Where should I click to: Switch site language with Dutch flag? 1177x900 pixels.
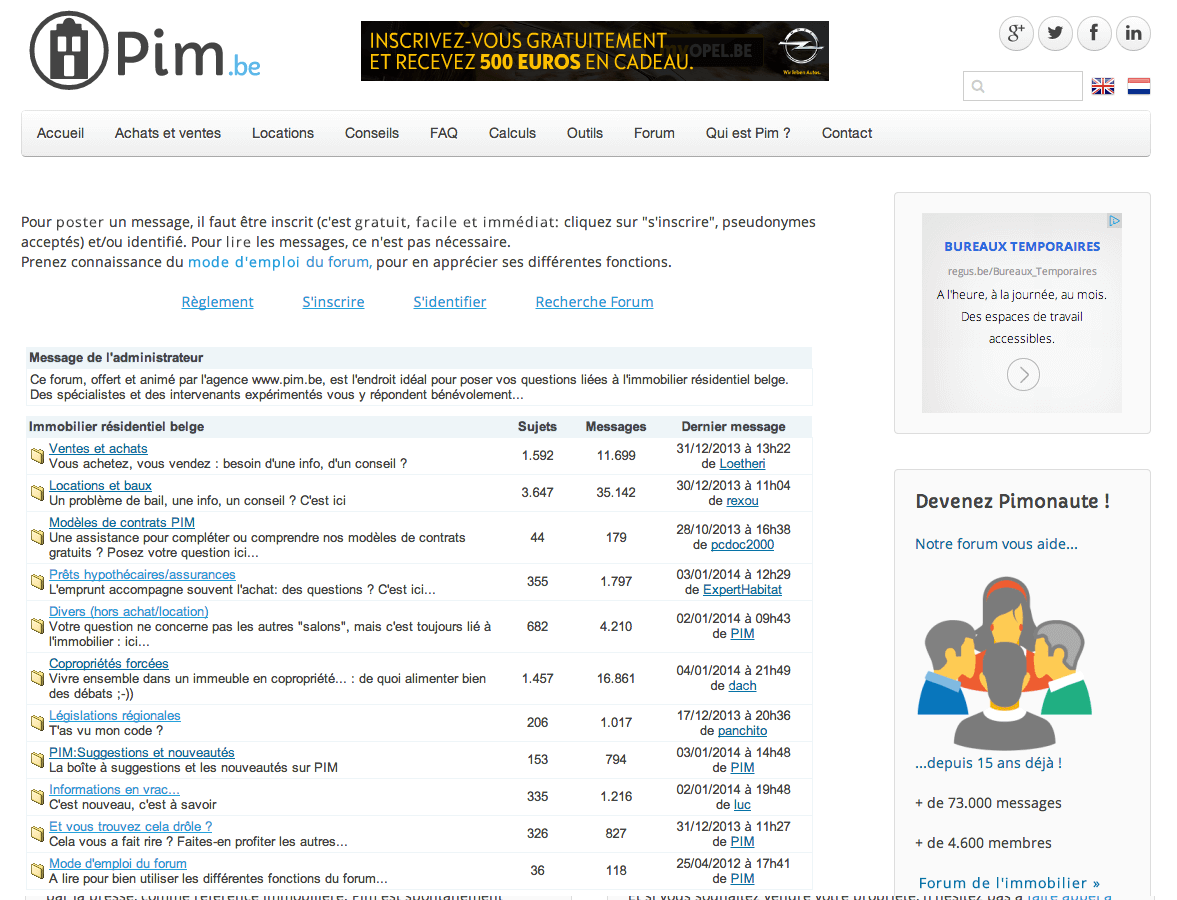tap(1139, 86)
